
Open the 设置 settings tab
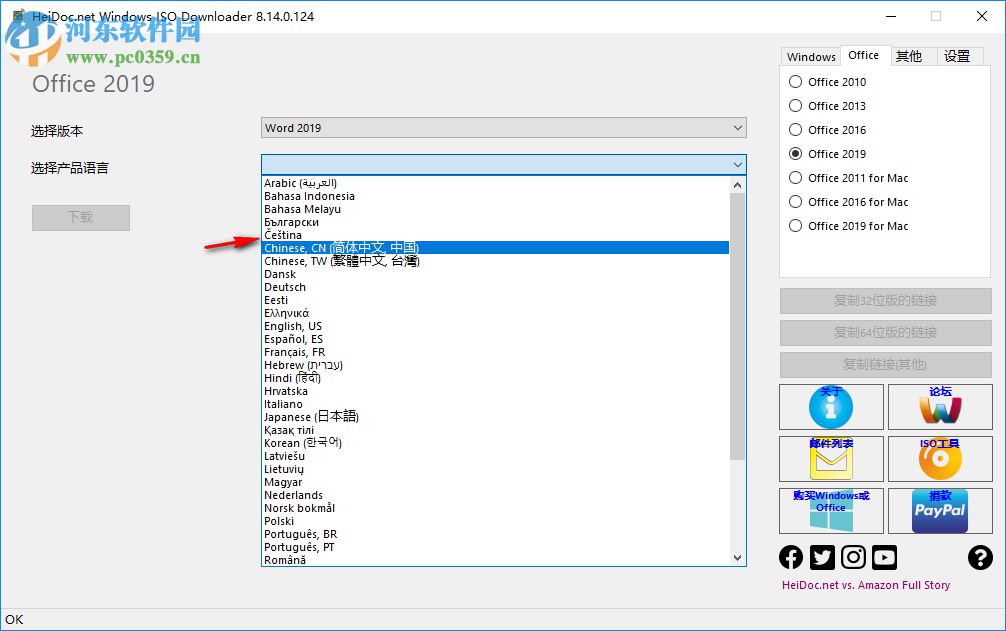coord(958,56)
